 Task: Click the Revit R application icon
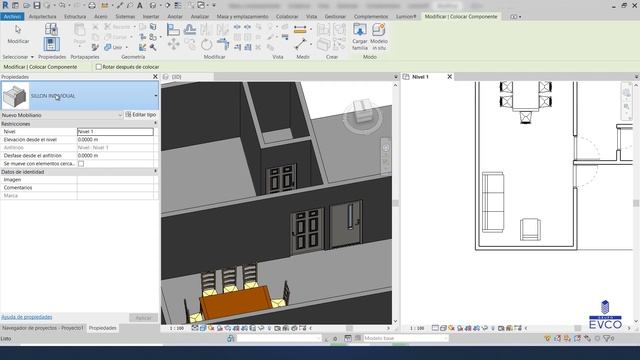pyautogui.click(x=5, y=5)
